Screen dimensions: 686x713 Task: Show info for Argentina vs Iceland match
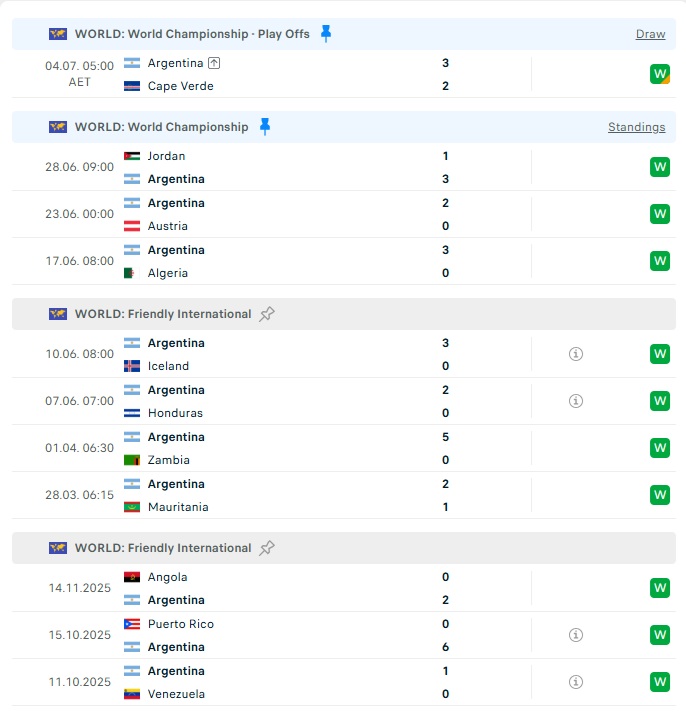point(576,354)
